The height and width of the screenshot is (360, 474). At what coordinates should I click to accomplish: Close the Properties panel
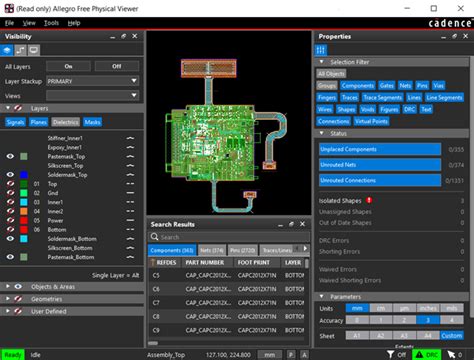tap(466, 36)
